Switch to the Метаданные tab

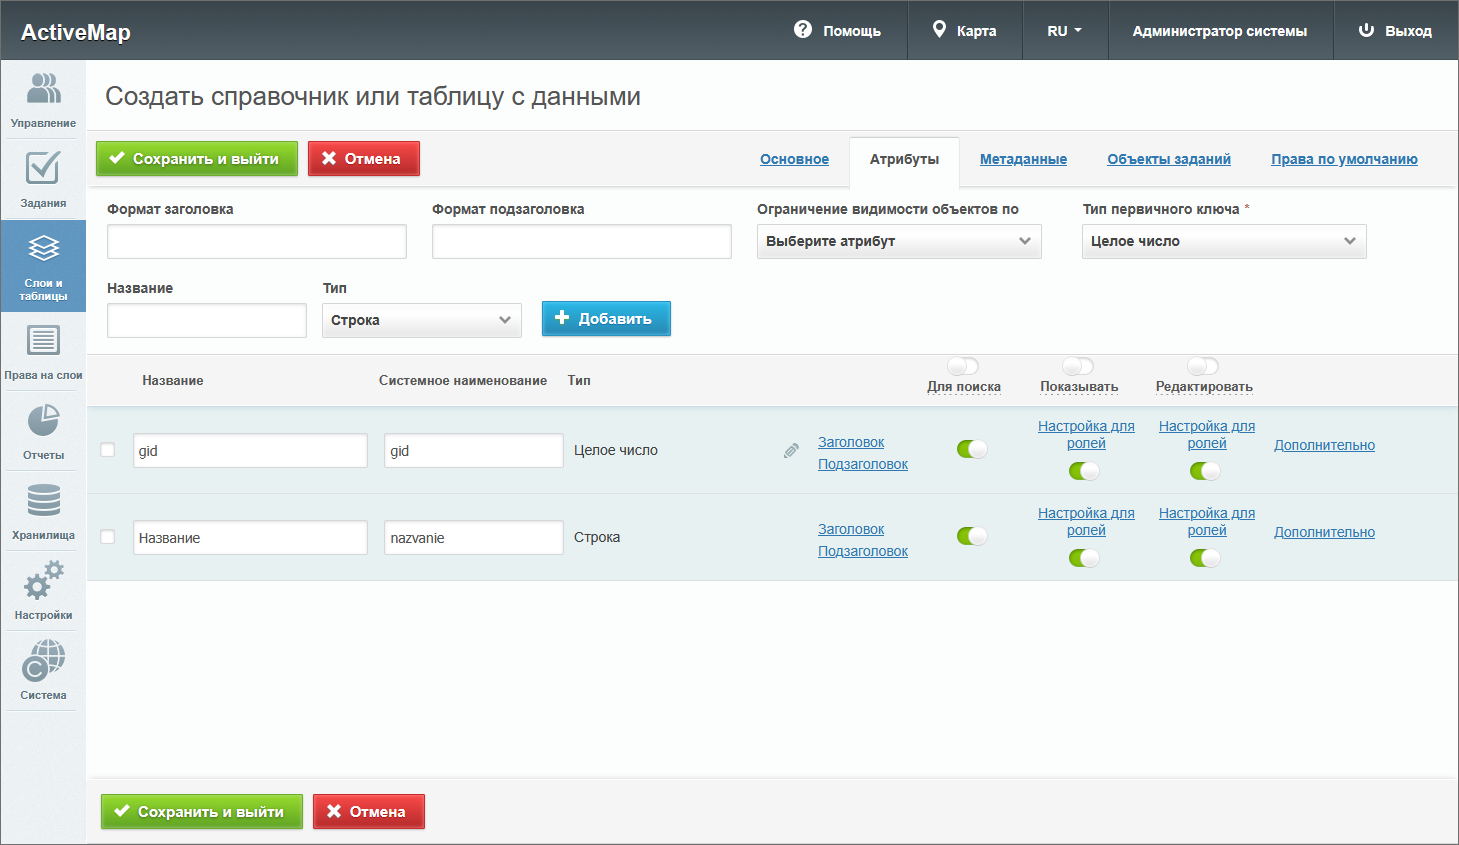coord(1023,159)
